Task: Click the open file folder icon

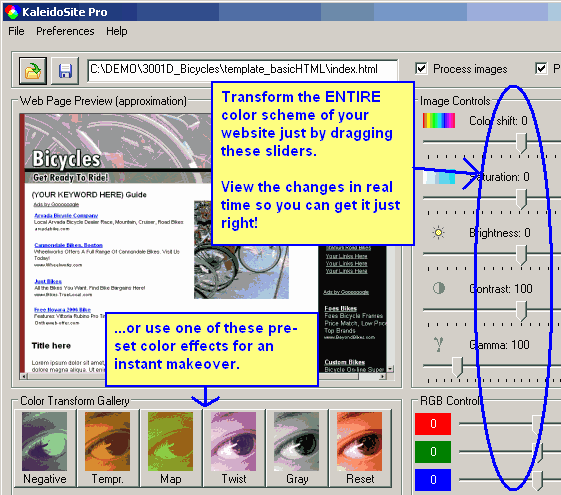Action: coord(33,70)
